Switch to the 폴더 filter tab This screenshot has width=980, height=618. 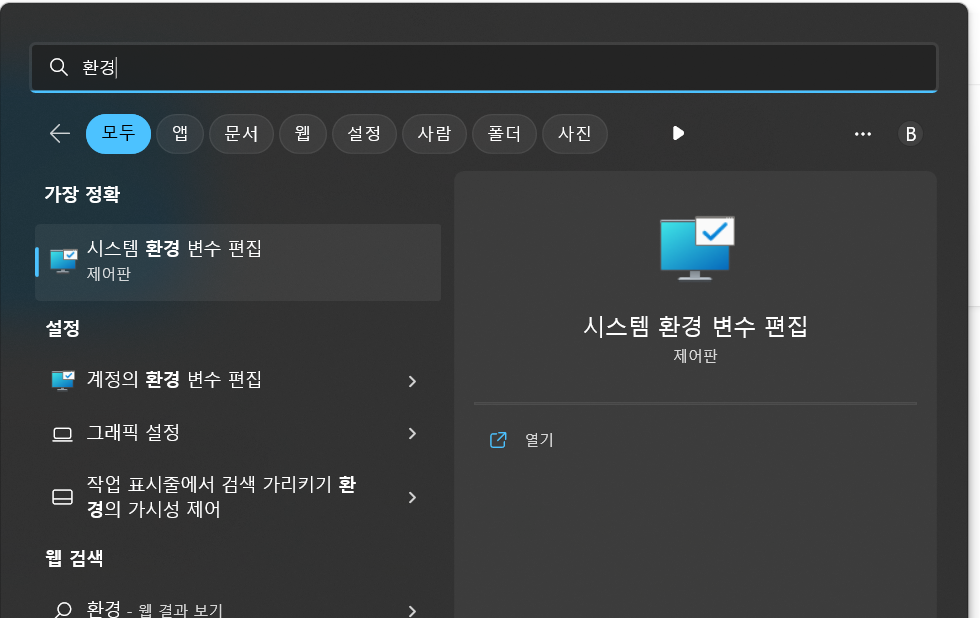[504, 133]
